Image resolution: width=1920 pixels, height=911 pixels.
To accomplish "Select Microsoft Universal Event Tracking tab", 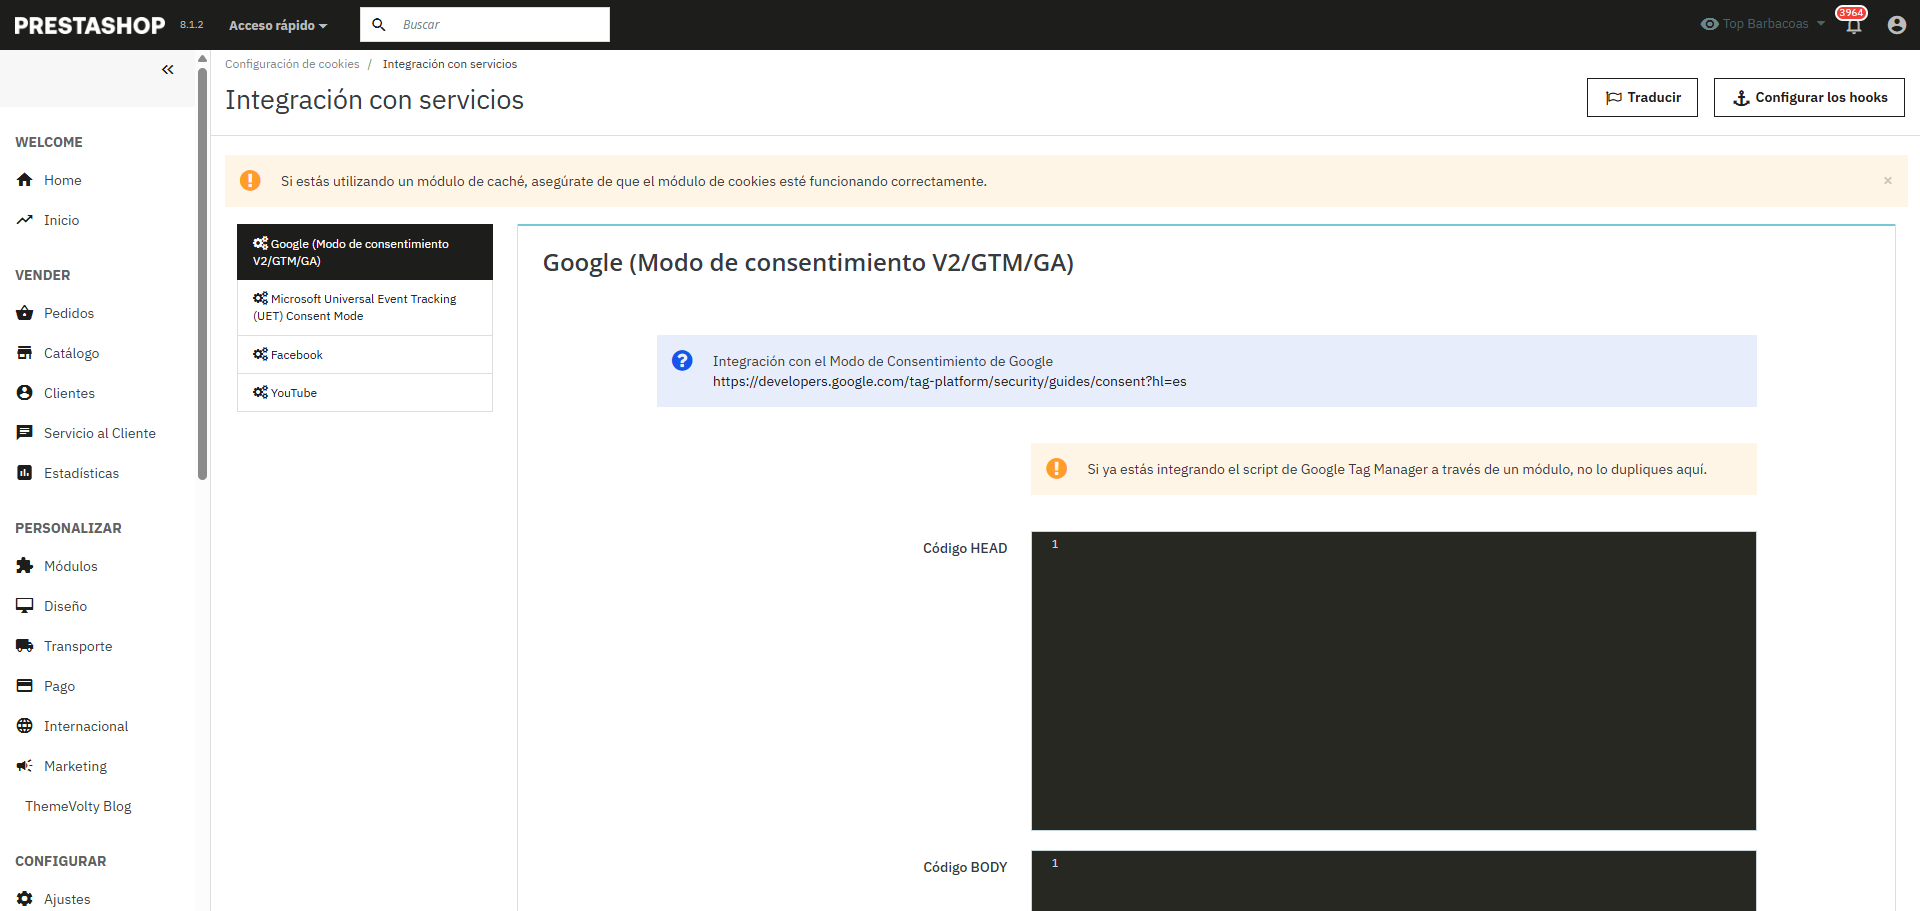I will click(365, 307).
